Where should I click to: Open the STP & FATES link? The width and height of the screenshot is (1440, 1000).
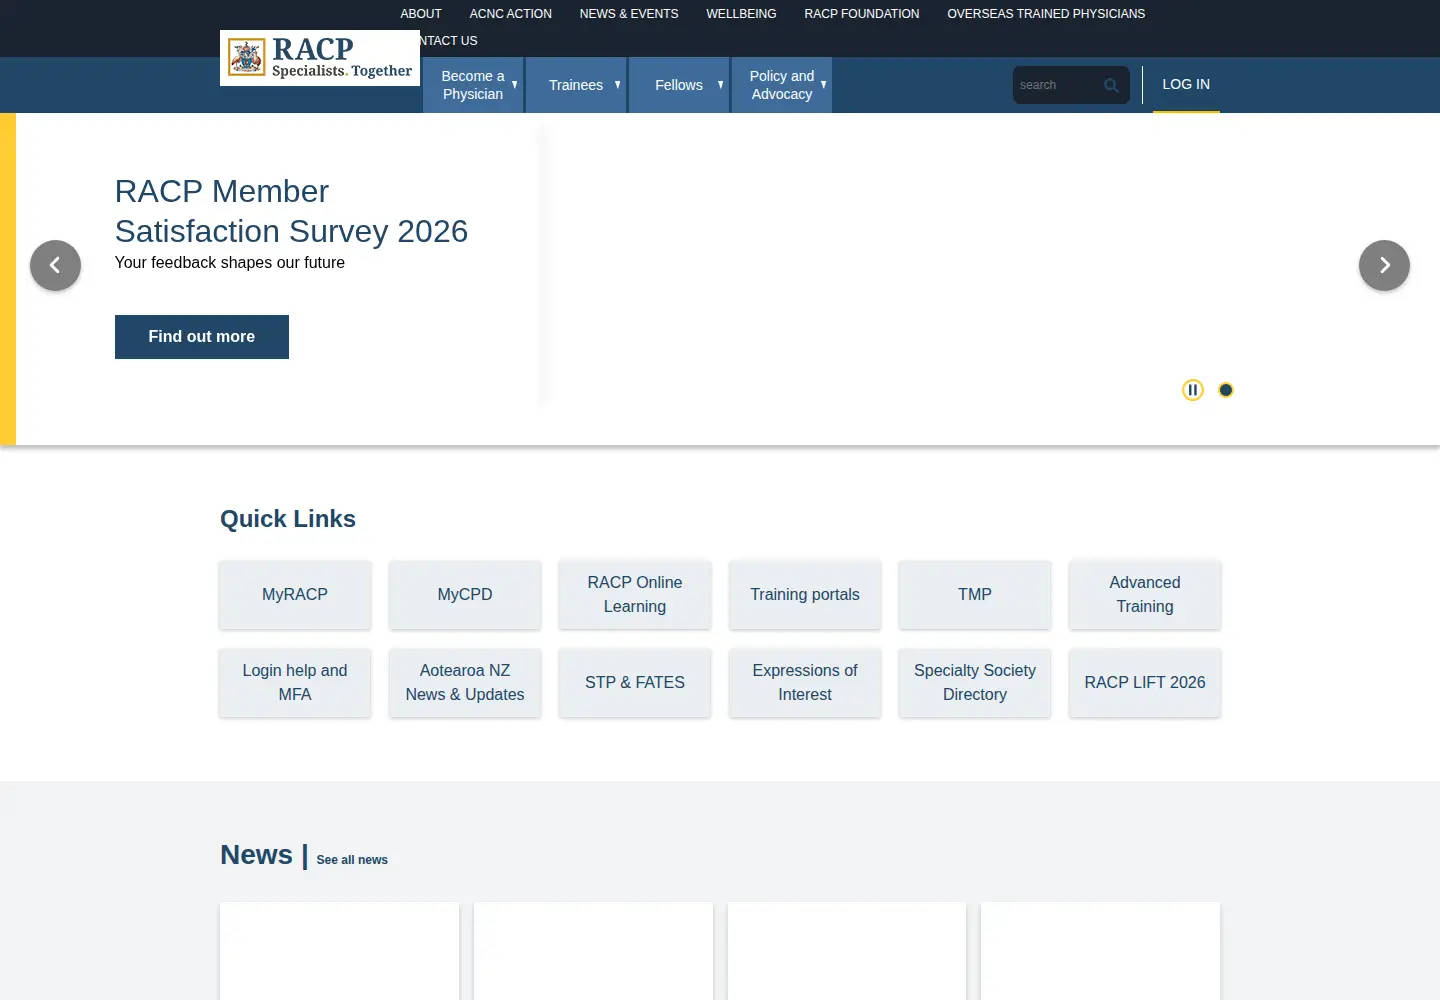click(x=635, y=683)
